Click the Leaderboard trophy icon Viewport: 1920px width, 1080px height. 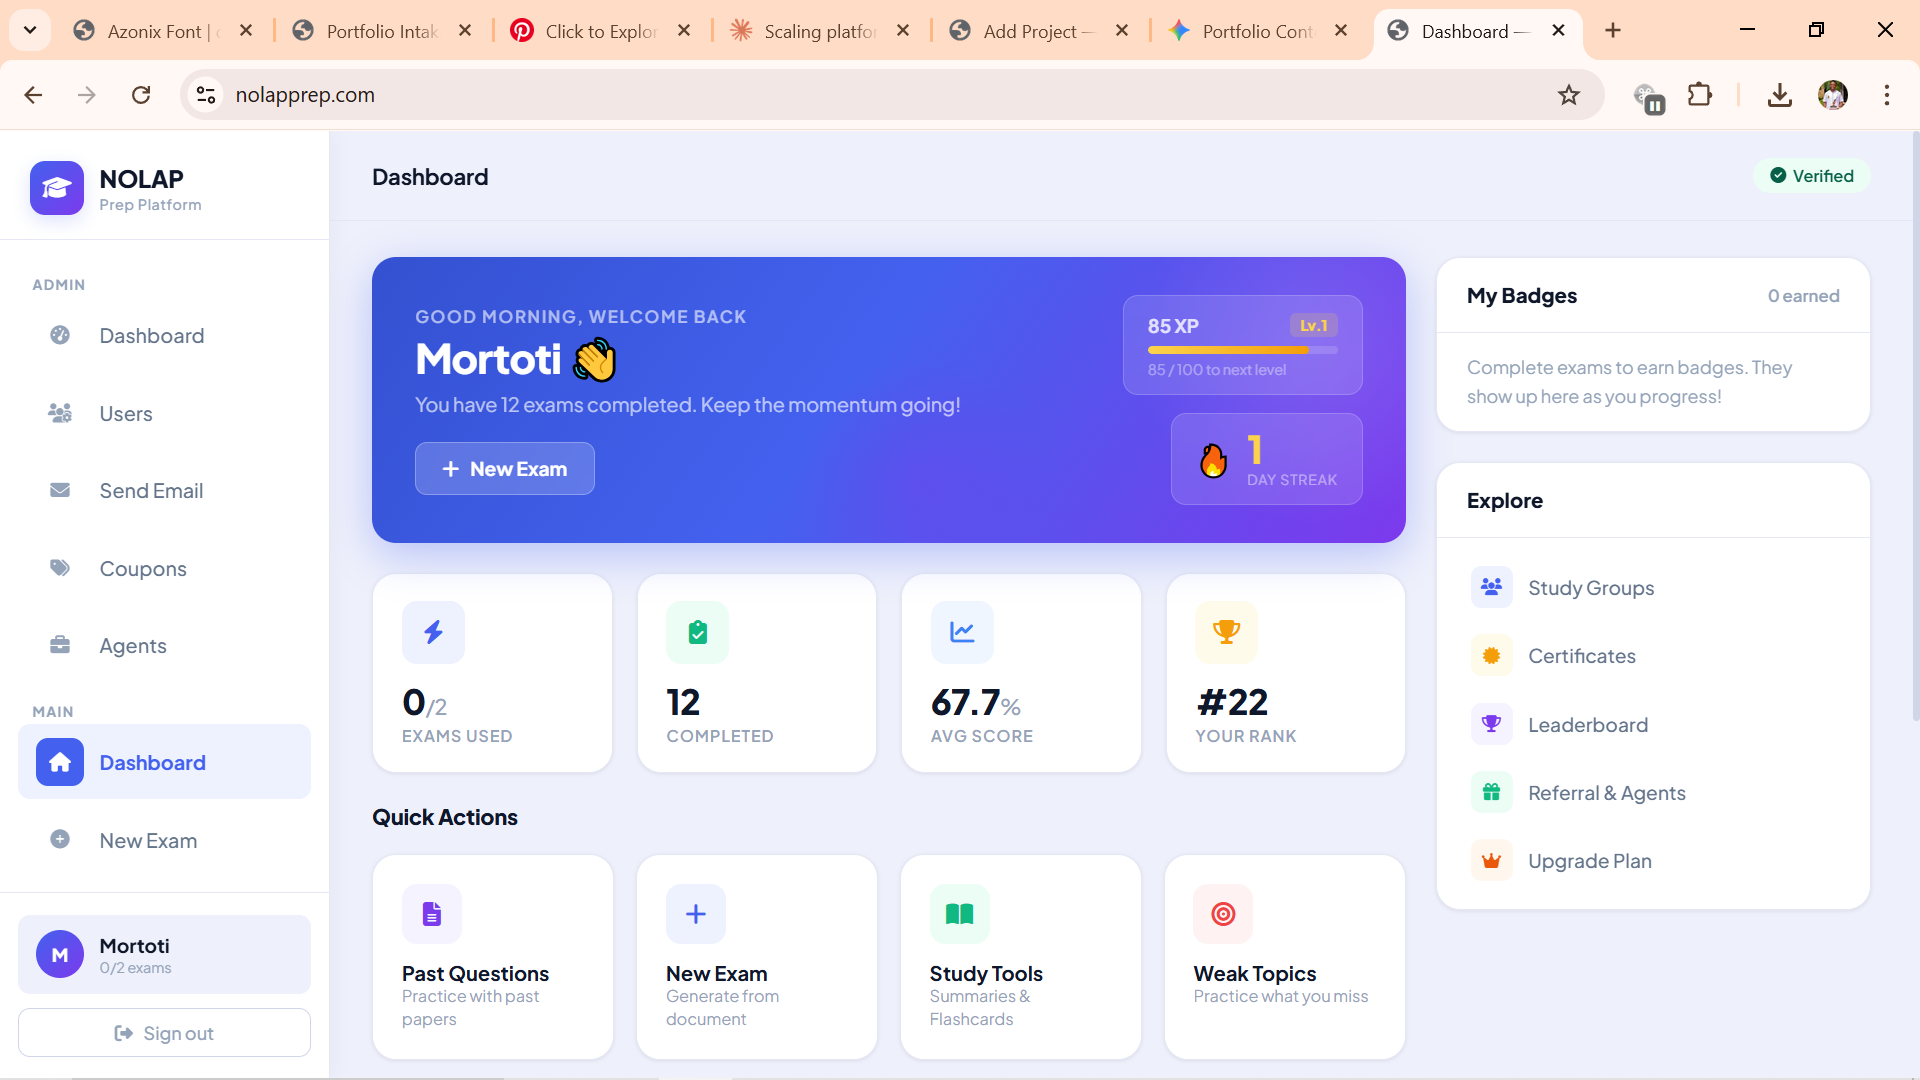(x=1491, y=724)
